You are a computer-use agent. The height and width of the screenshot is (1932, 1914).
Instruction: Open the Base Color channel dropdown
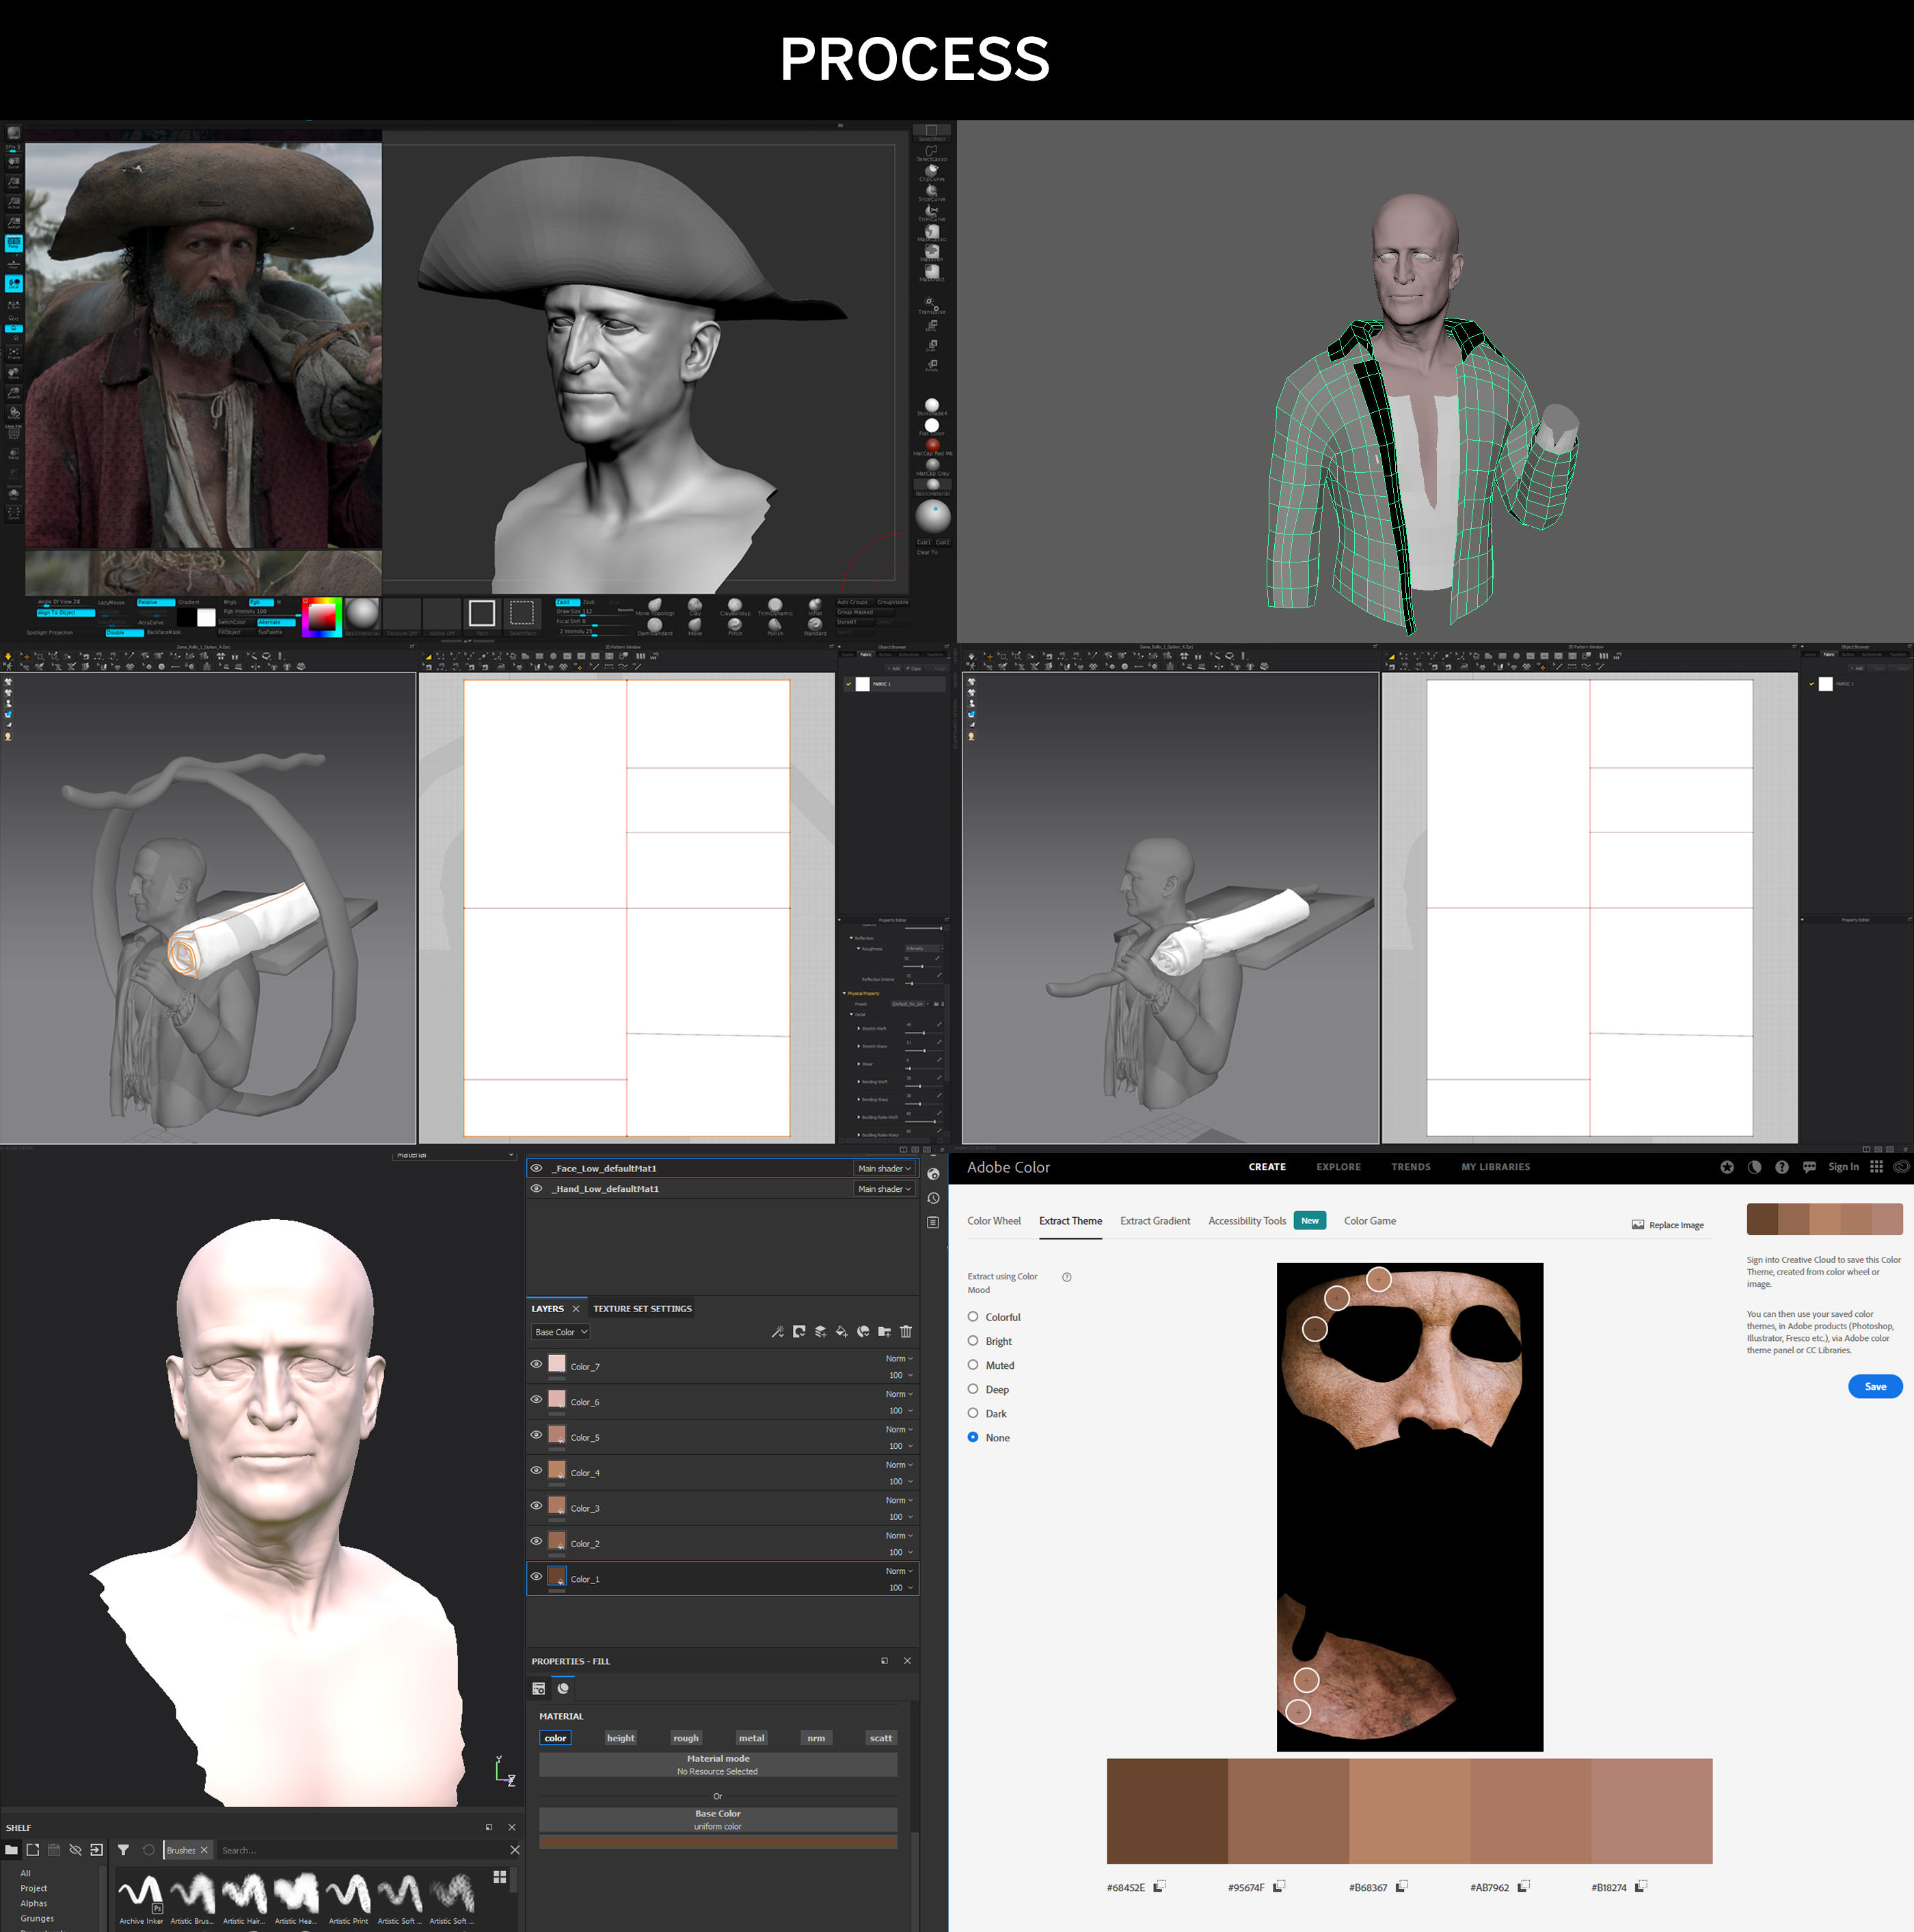pyautogui.click(x=560, y=1332)
